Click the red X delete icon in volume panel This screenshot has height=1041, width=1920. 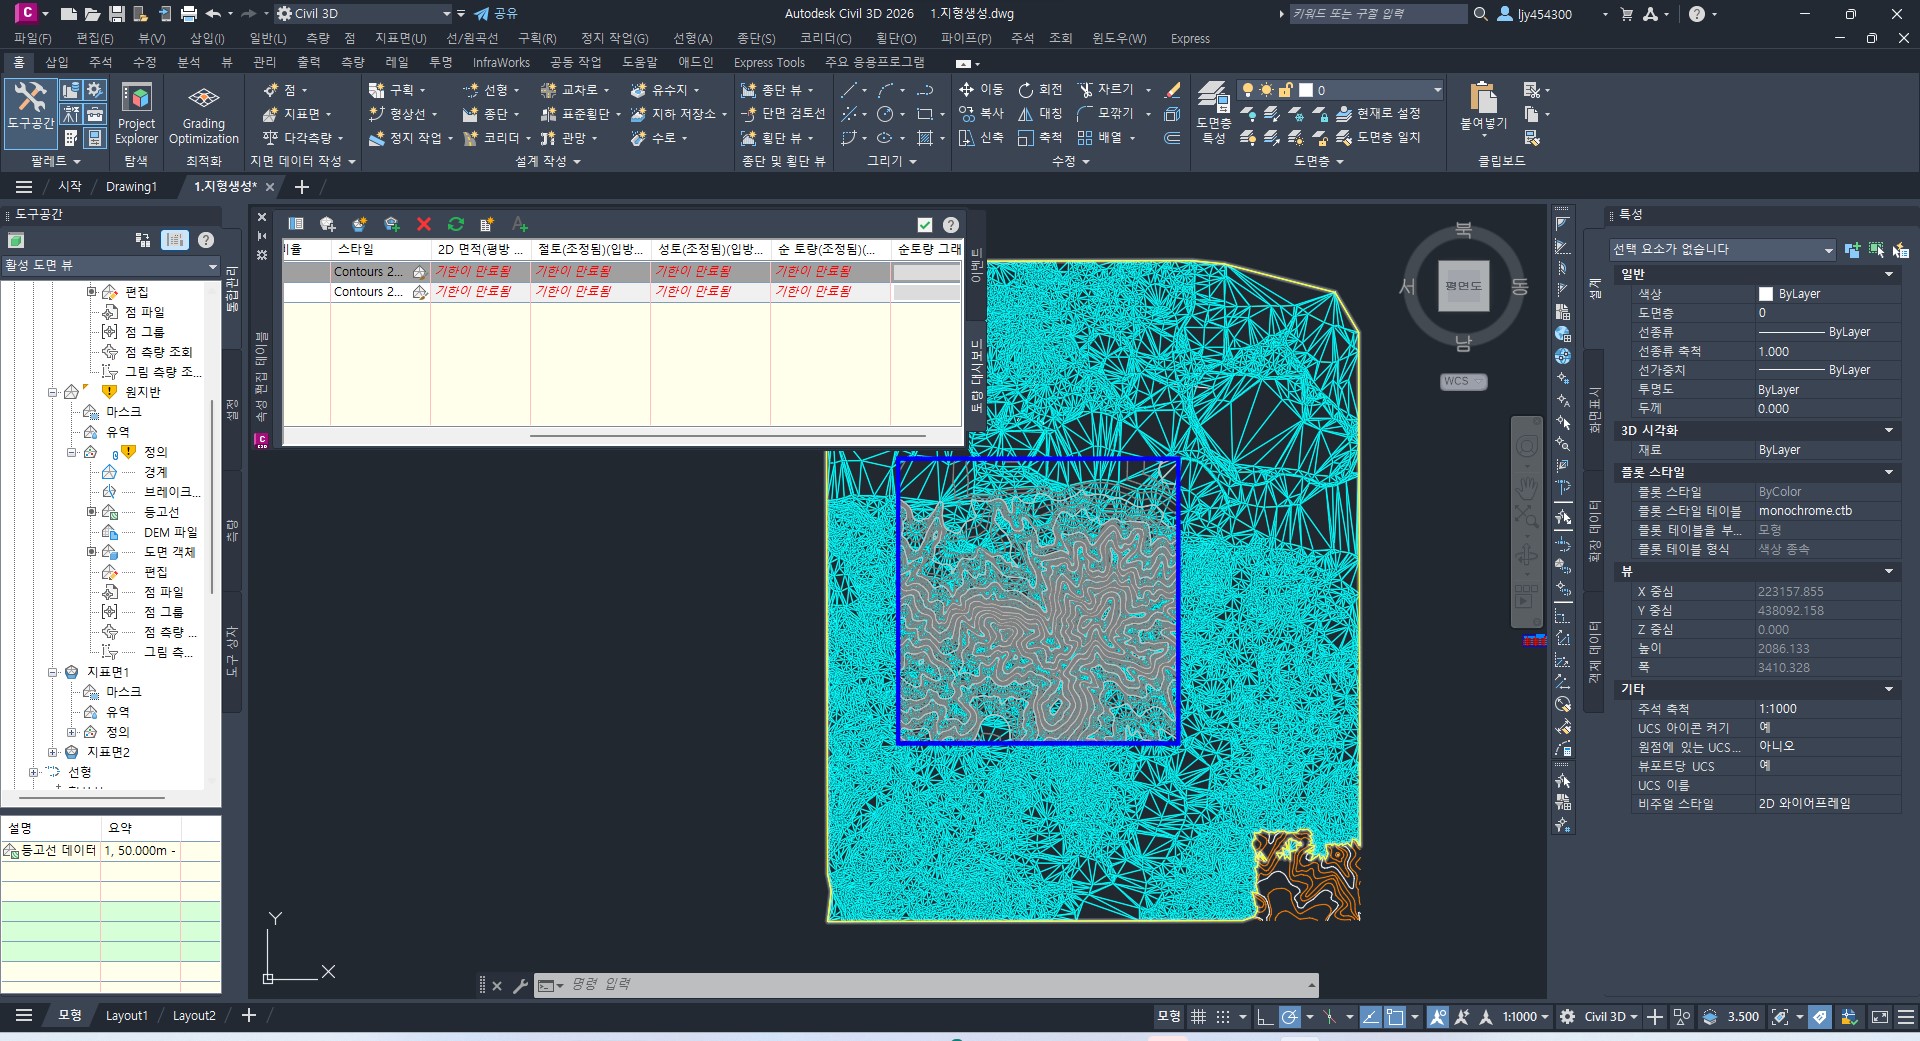pyautogui.click(x=424, y=224)
